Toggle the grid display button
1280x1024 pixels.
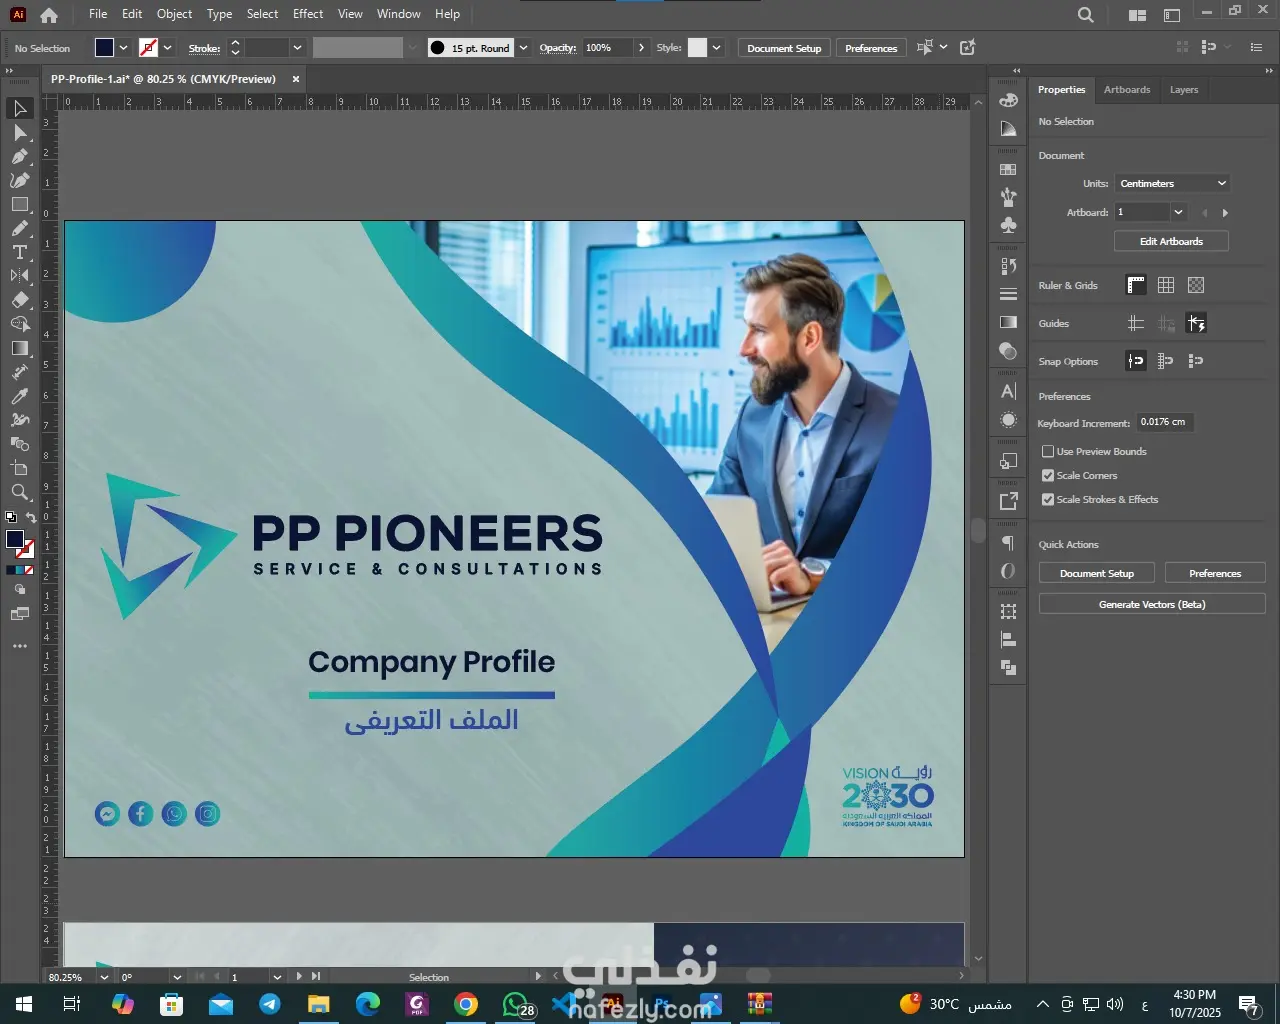1166,286
